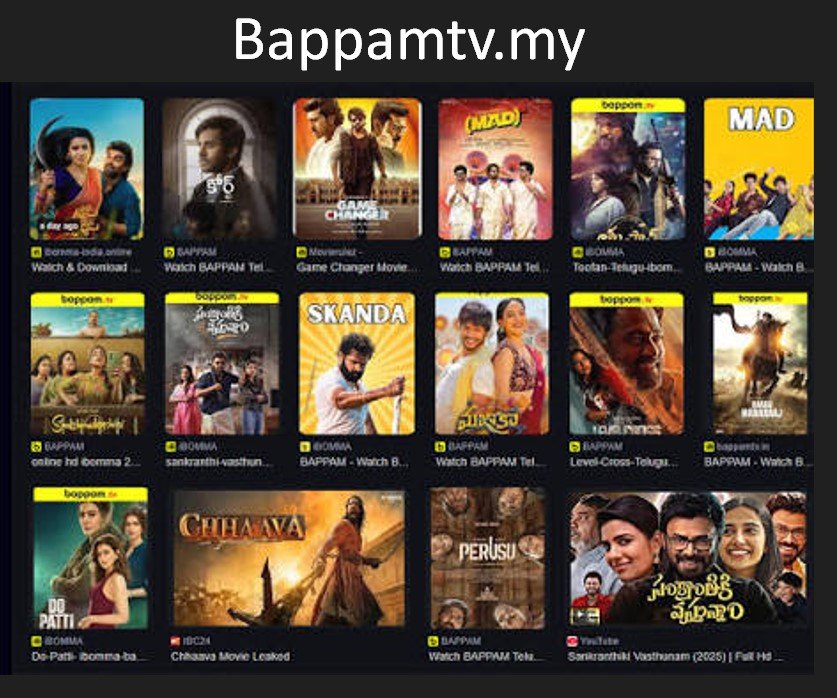The image size is (837, 698).
Task: Open the 'Do-Patti- ibomma-ba...' result link
Action: click(x=88, y=656)
